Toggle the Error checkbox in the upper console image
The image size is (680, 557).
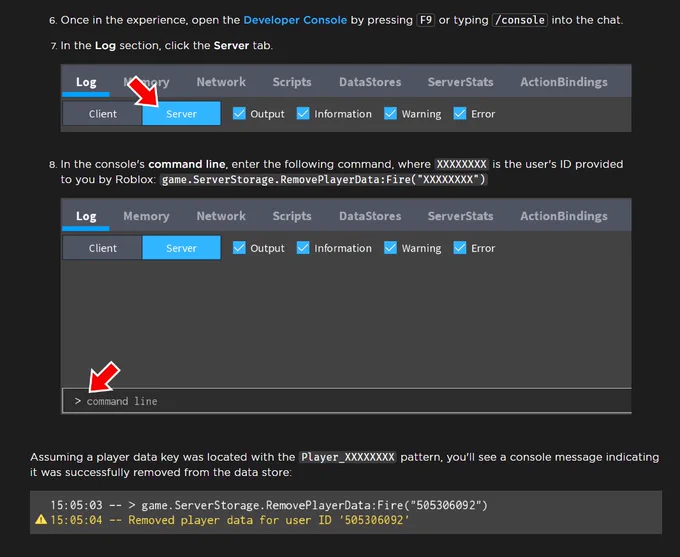pos(460,113)
